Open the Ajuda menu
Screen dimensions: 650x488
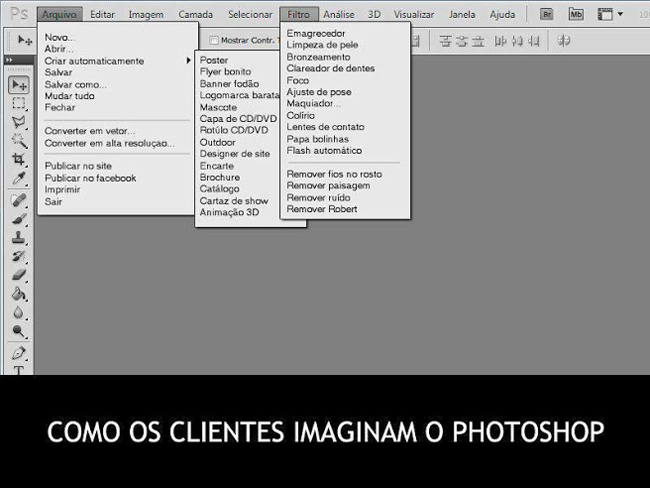click(x=502, y=15)
